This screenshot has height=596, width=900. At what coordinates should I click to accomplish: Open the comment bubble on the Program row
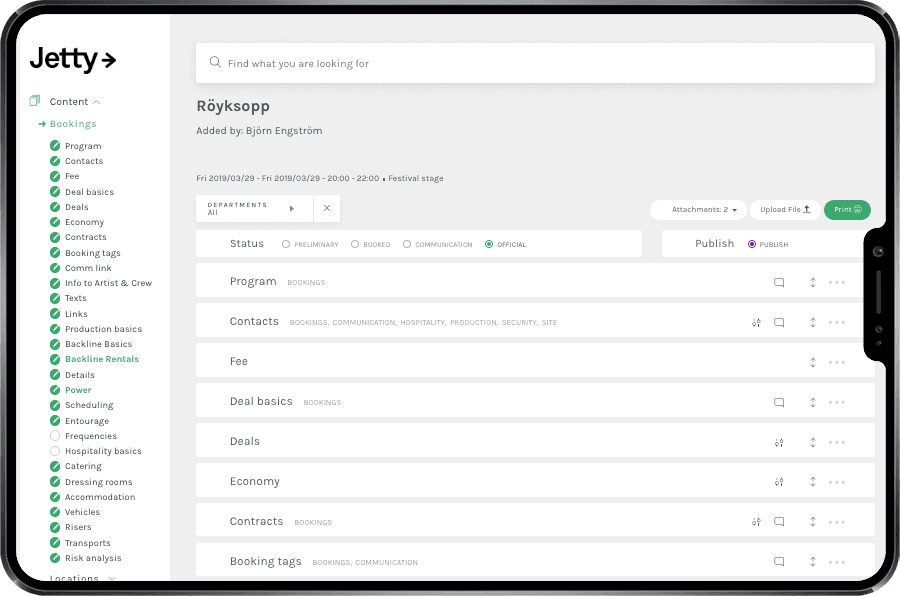tap(780, 283)
